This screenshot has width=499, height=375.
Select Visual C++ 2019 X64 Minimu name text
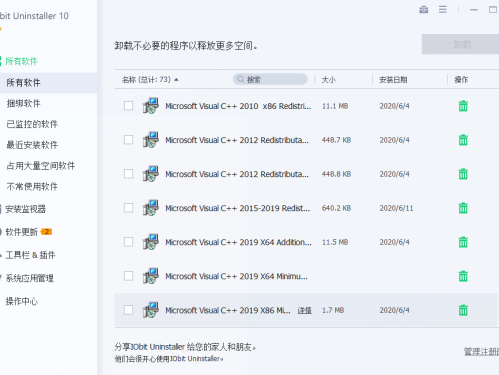pyautogui.click(x=236, y=276)
